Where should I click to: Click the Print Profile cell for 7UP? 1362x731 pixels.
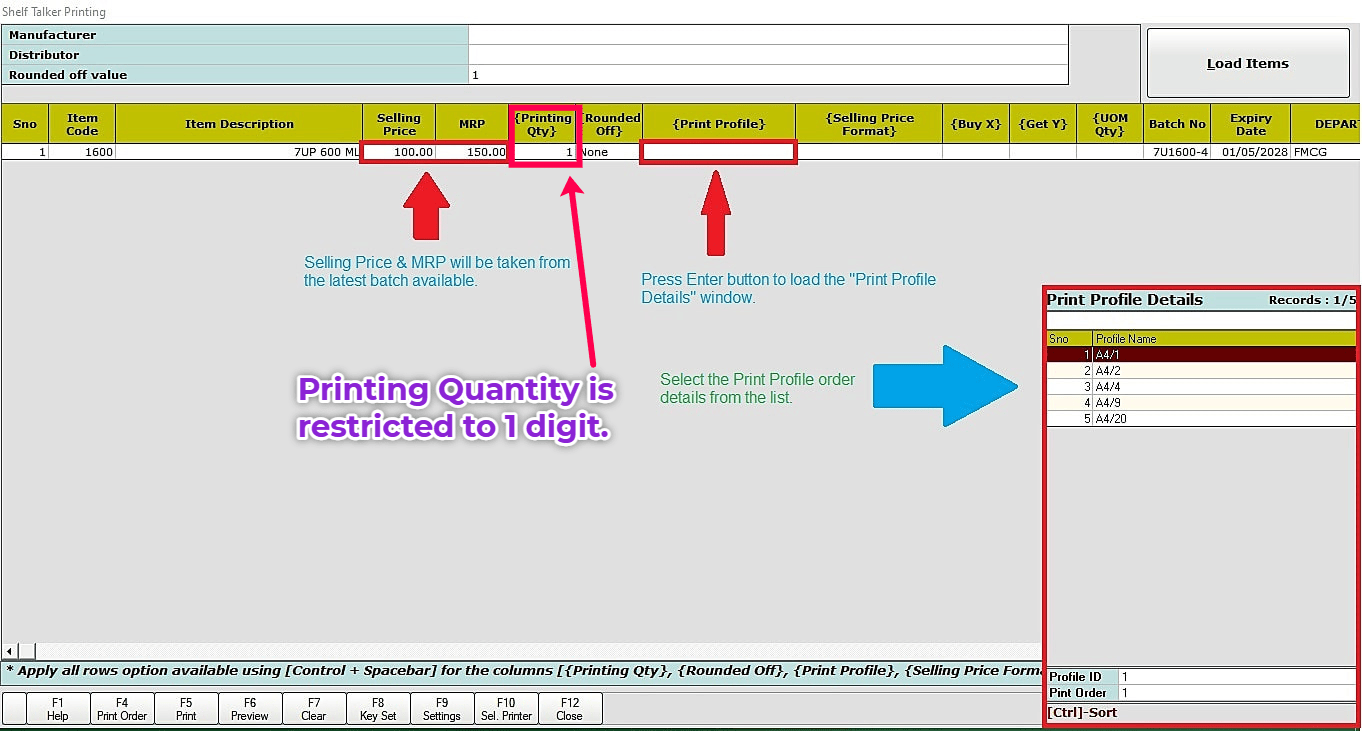pos(718,152)
